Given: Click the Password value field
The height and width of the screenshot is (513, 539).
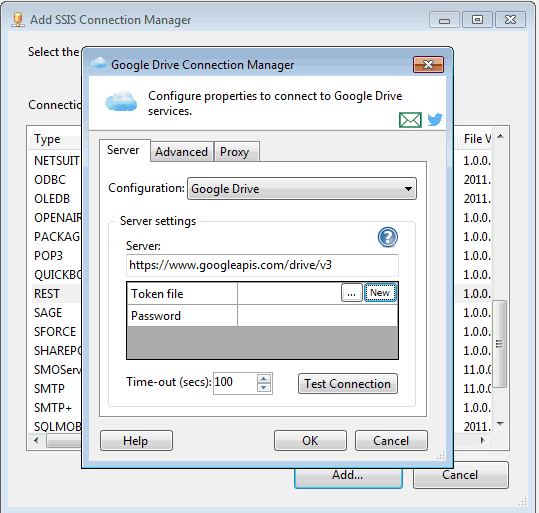Looking at the screenshot, I should (318, 316).
